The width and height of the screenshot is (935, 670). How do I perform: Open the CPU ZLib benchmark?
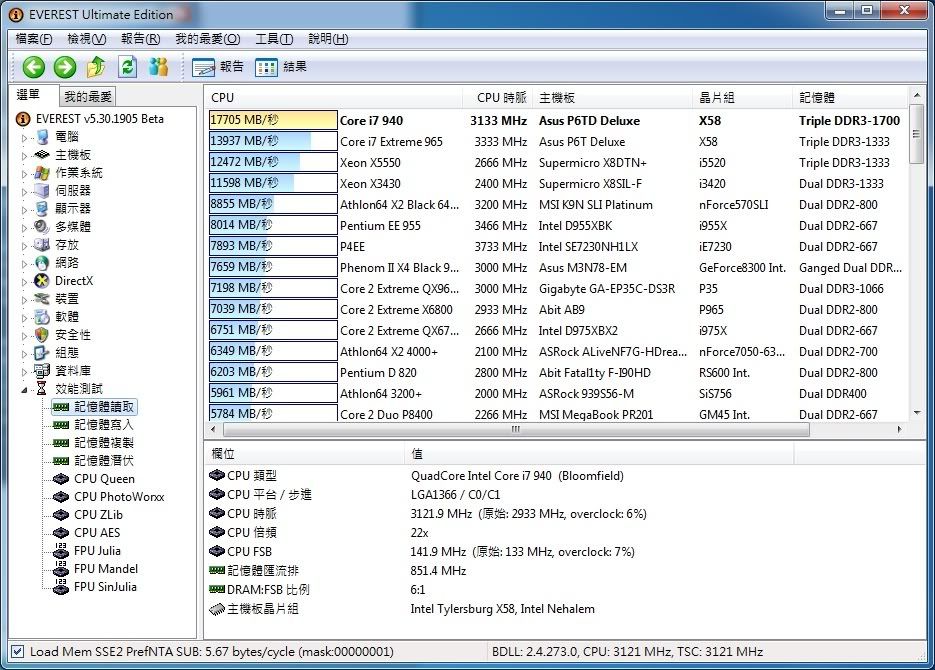(x=98, y=514)
